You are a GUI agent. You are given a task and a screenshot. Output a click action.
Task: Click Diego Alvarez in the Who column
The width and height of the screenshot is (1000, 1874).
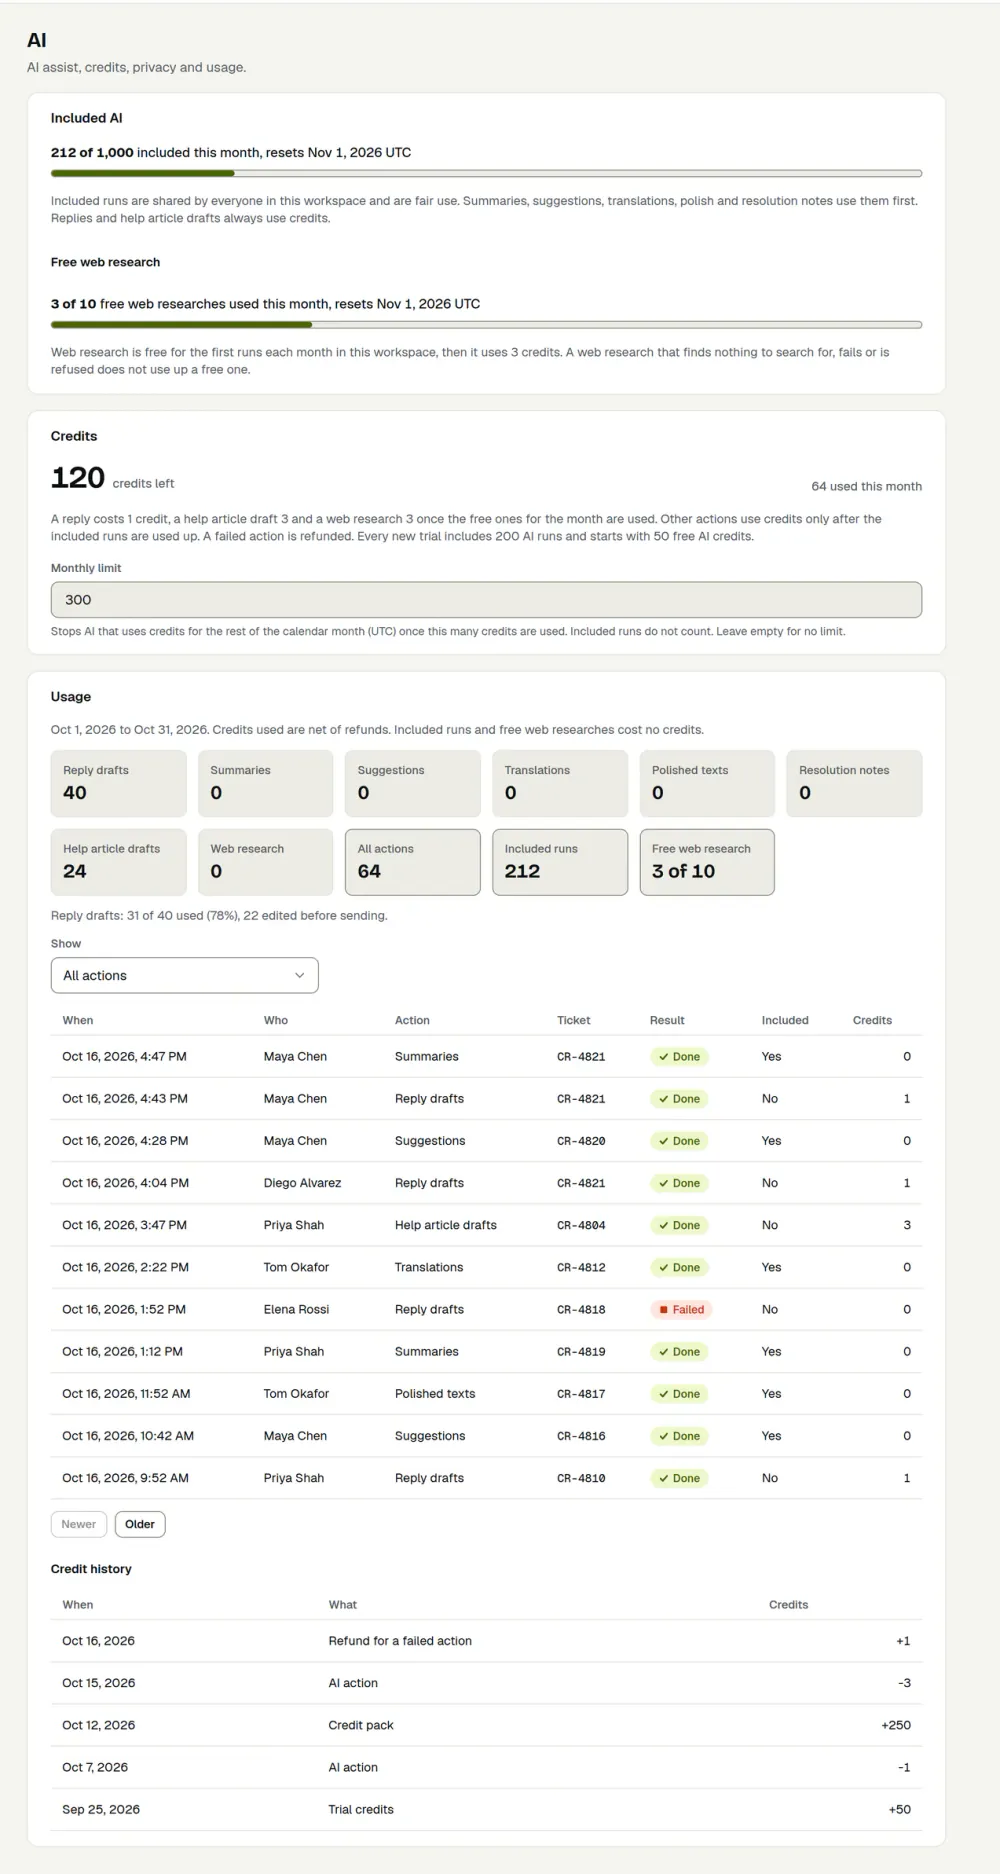(302, 1183)
